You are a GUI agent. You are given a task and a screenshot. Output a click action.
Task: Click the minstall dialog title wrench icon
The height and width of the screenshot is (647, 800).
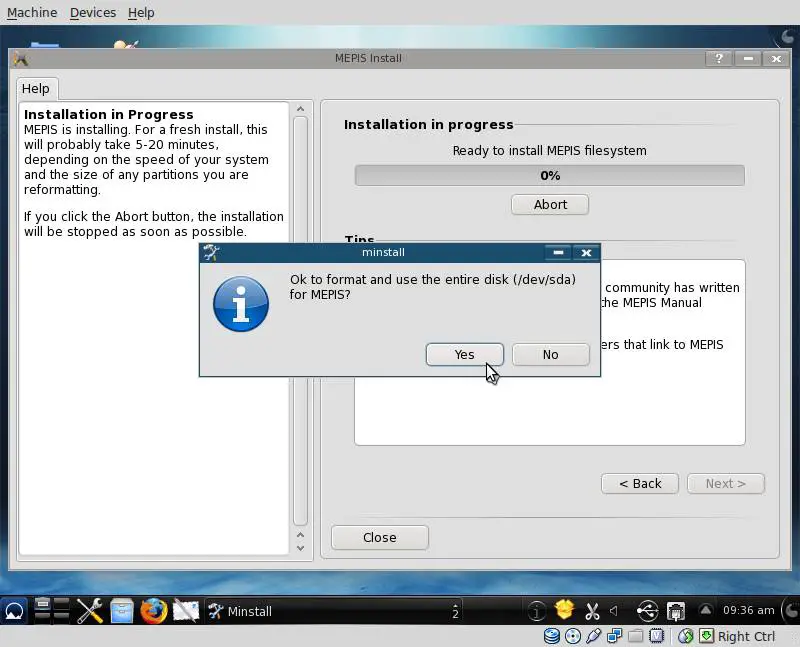(211, 252)
